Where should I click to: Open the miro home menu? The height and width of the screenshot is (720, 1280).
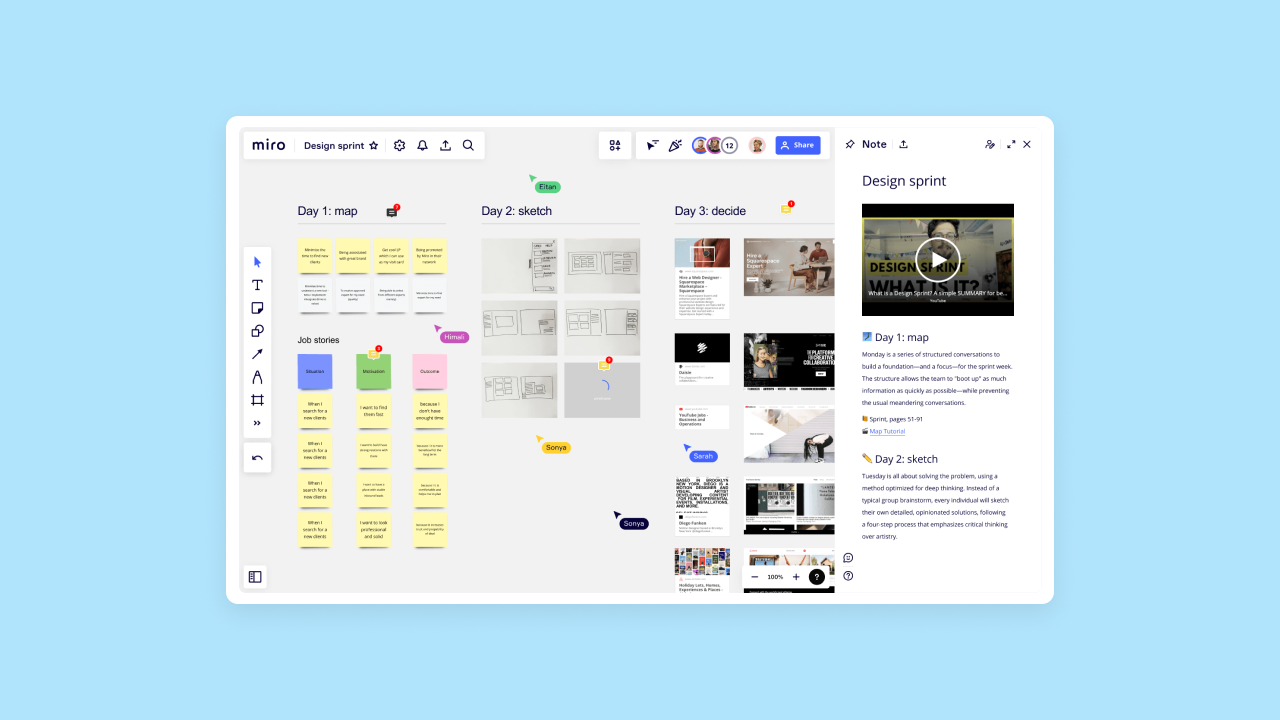pos(268,144)
